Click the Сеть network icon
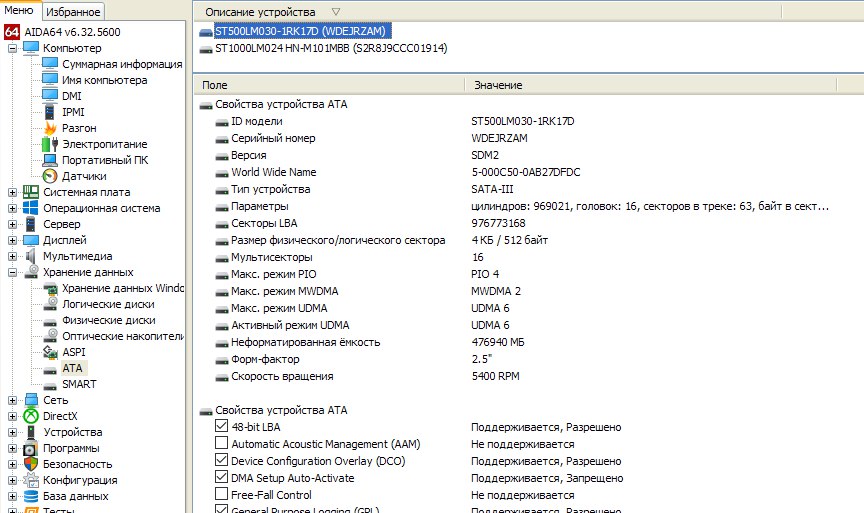Viewport: 864px width, 513px height. 31,399
